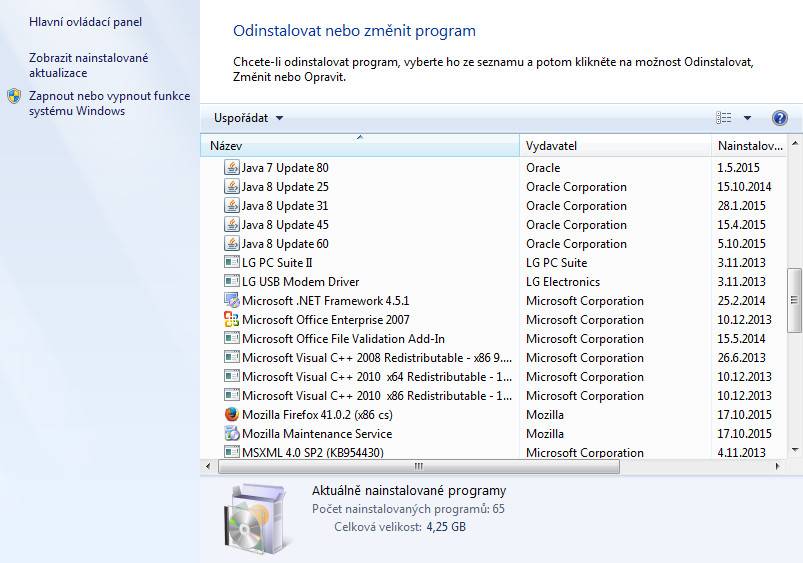Image resolution: width=803 pixels, height=563 pixels.
Task: Click the Java 8 Update 60 icon
Action: pos(232,243)
